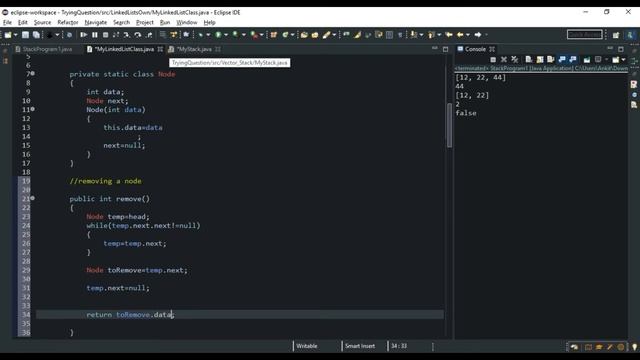
Task: Click the Next Annotation icon
Action: pos(413,35)
